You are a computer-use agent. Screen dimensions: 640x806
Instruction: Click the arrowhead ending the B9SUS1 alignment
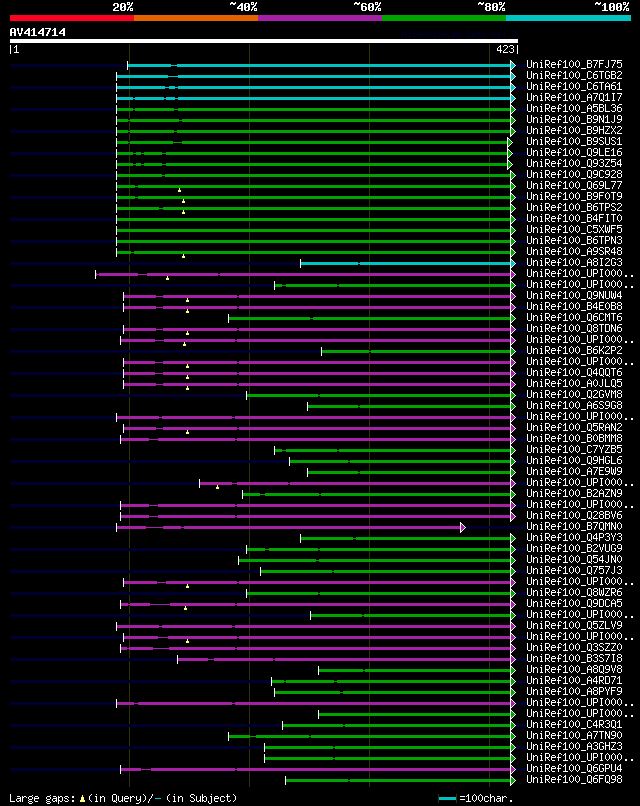point(510,142)
